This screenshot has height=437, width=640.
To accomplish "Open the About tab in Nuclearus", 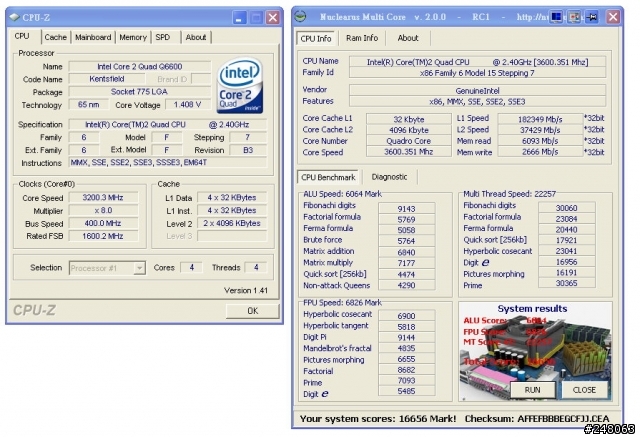I will click(x=408, y=38).
